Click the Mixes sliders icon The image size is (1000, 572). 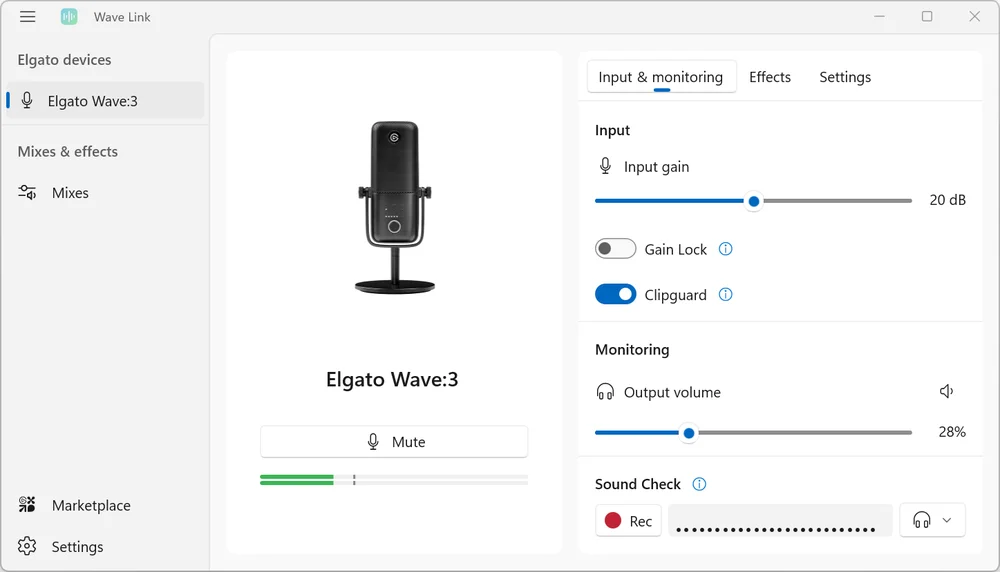click(x=27, y=193)
